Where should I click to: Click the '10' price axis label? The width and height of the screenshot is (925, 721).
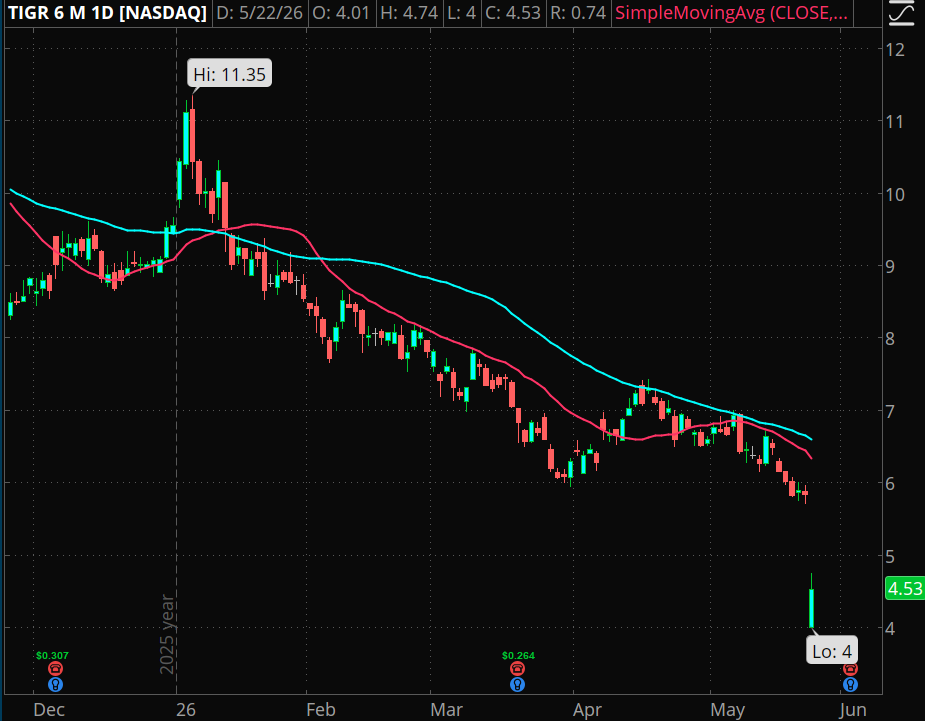point(896,195)
